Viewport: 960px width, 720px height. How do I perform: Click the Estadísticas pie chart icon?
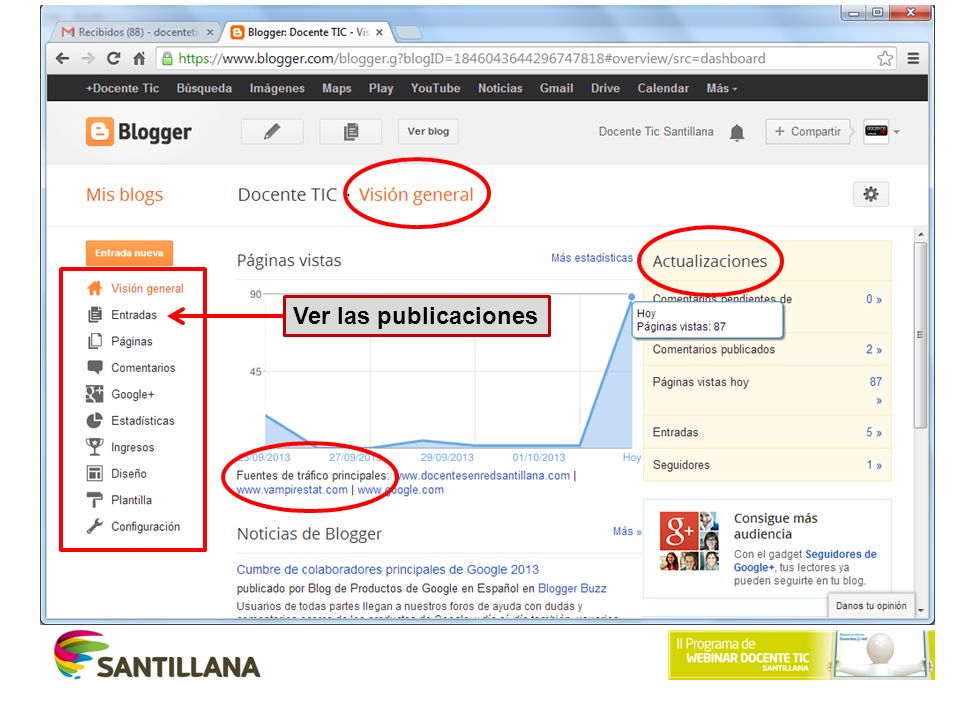94,420
